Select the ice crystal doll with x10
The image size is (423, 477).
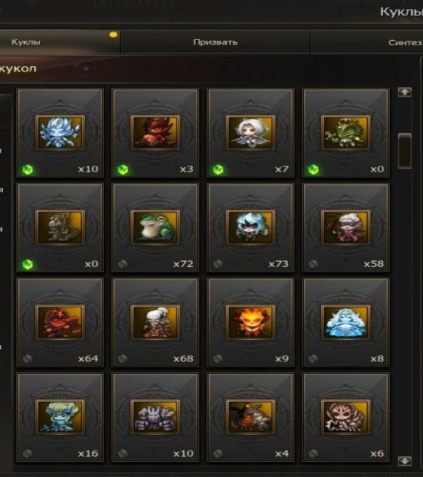click(x=60, y=133)
